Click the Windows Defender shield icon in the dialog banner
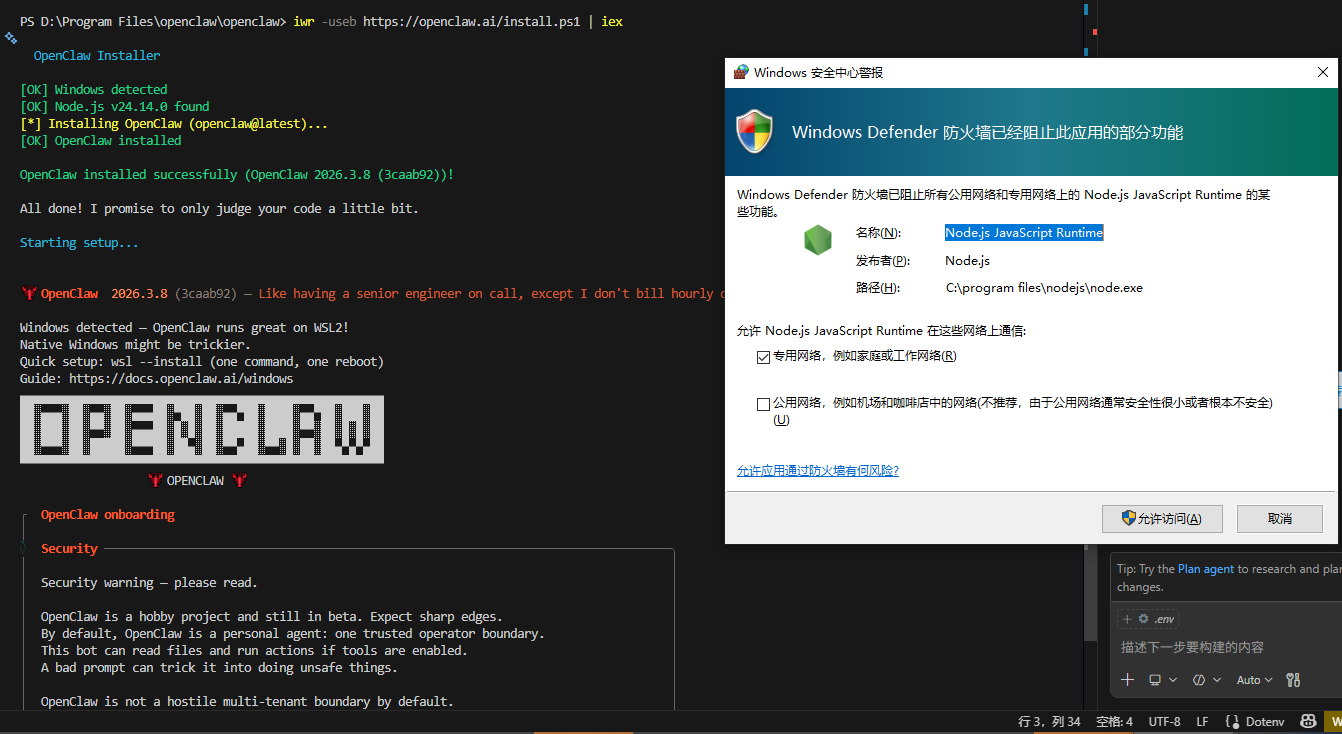Image resolution: width=1342 pixels, height=734 pixels. (x=755, y=131)
